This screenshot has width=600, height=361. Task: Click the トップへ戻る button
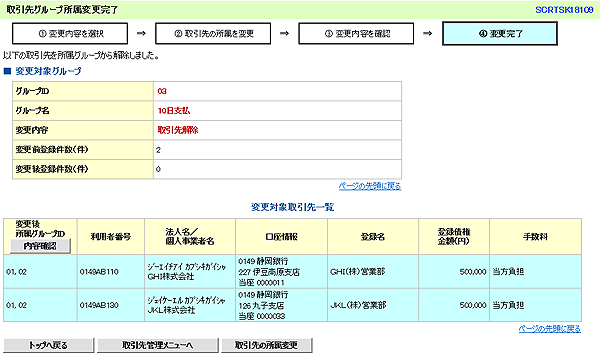tap(48, 345)
